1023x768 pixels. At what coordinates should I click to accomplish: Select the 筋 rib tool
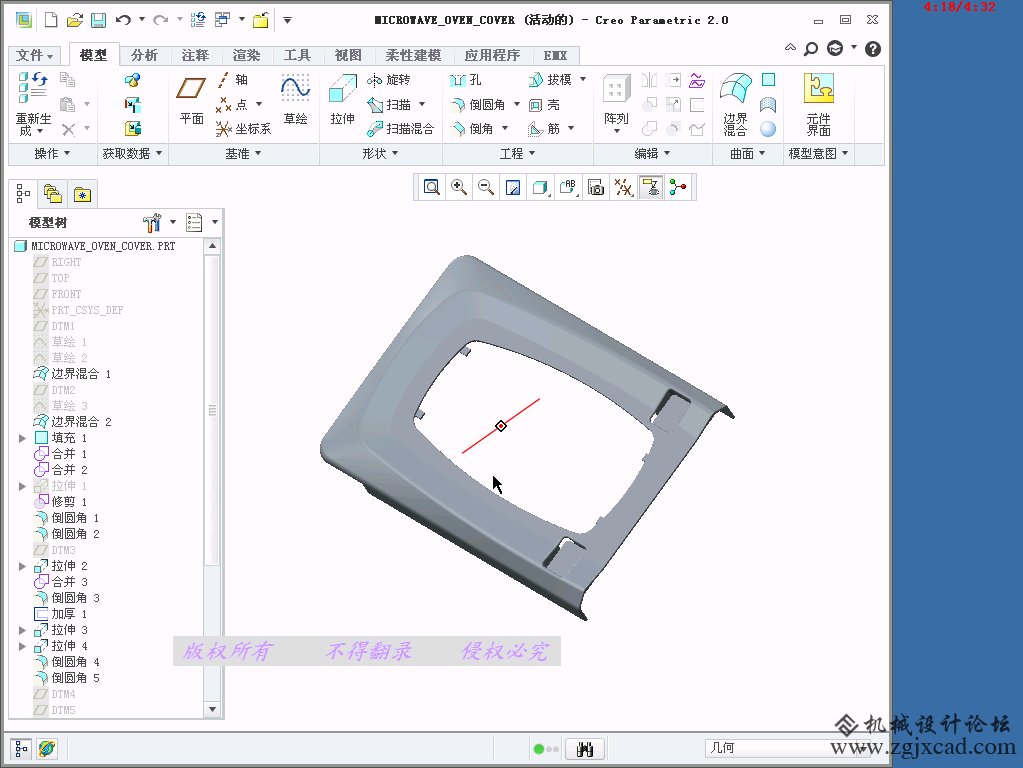(544, 129)
